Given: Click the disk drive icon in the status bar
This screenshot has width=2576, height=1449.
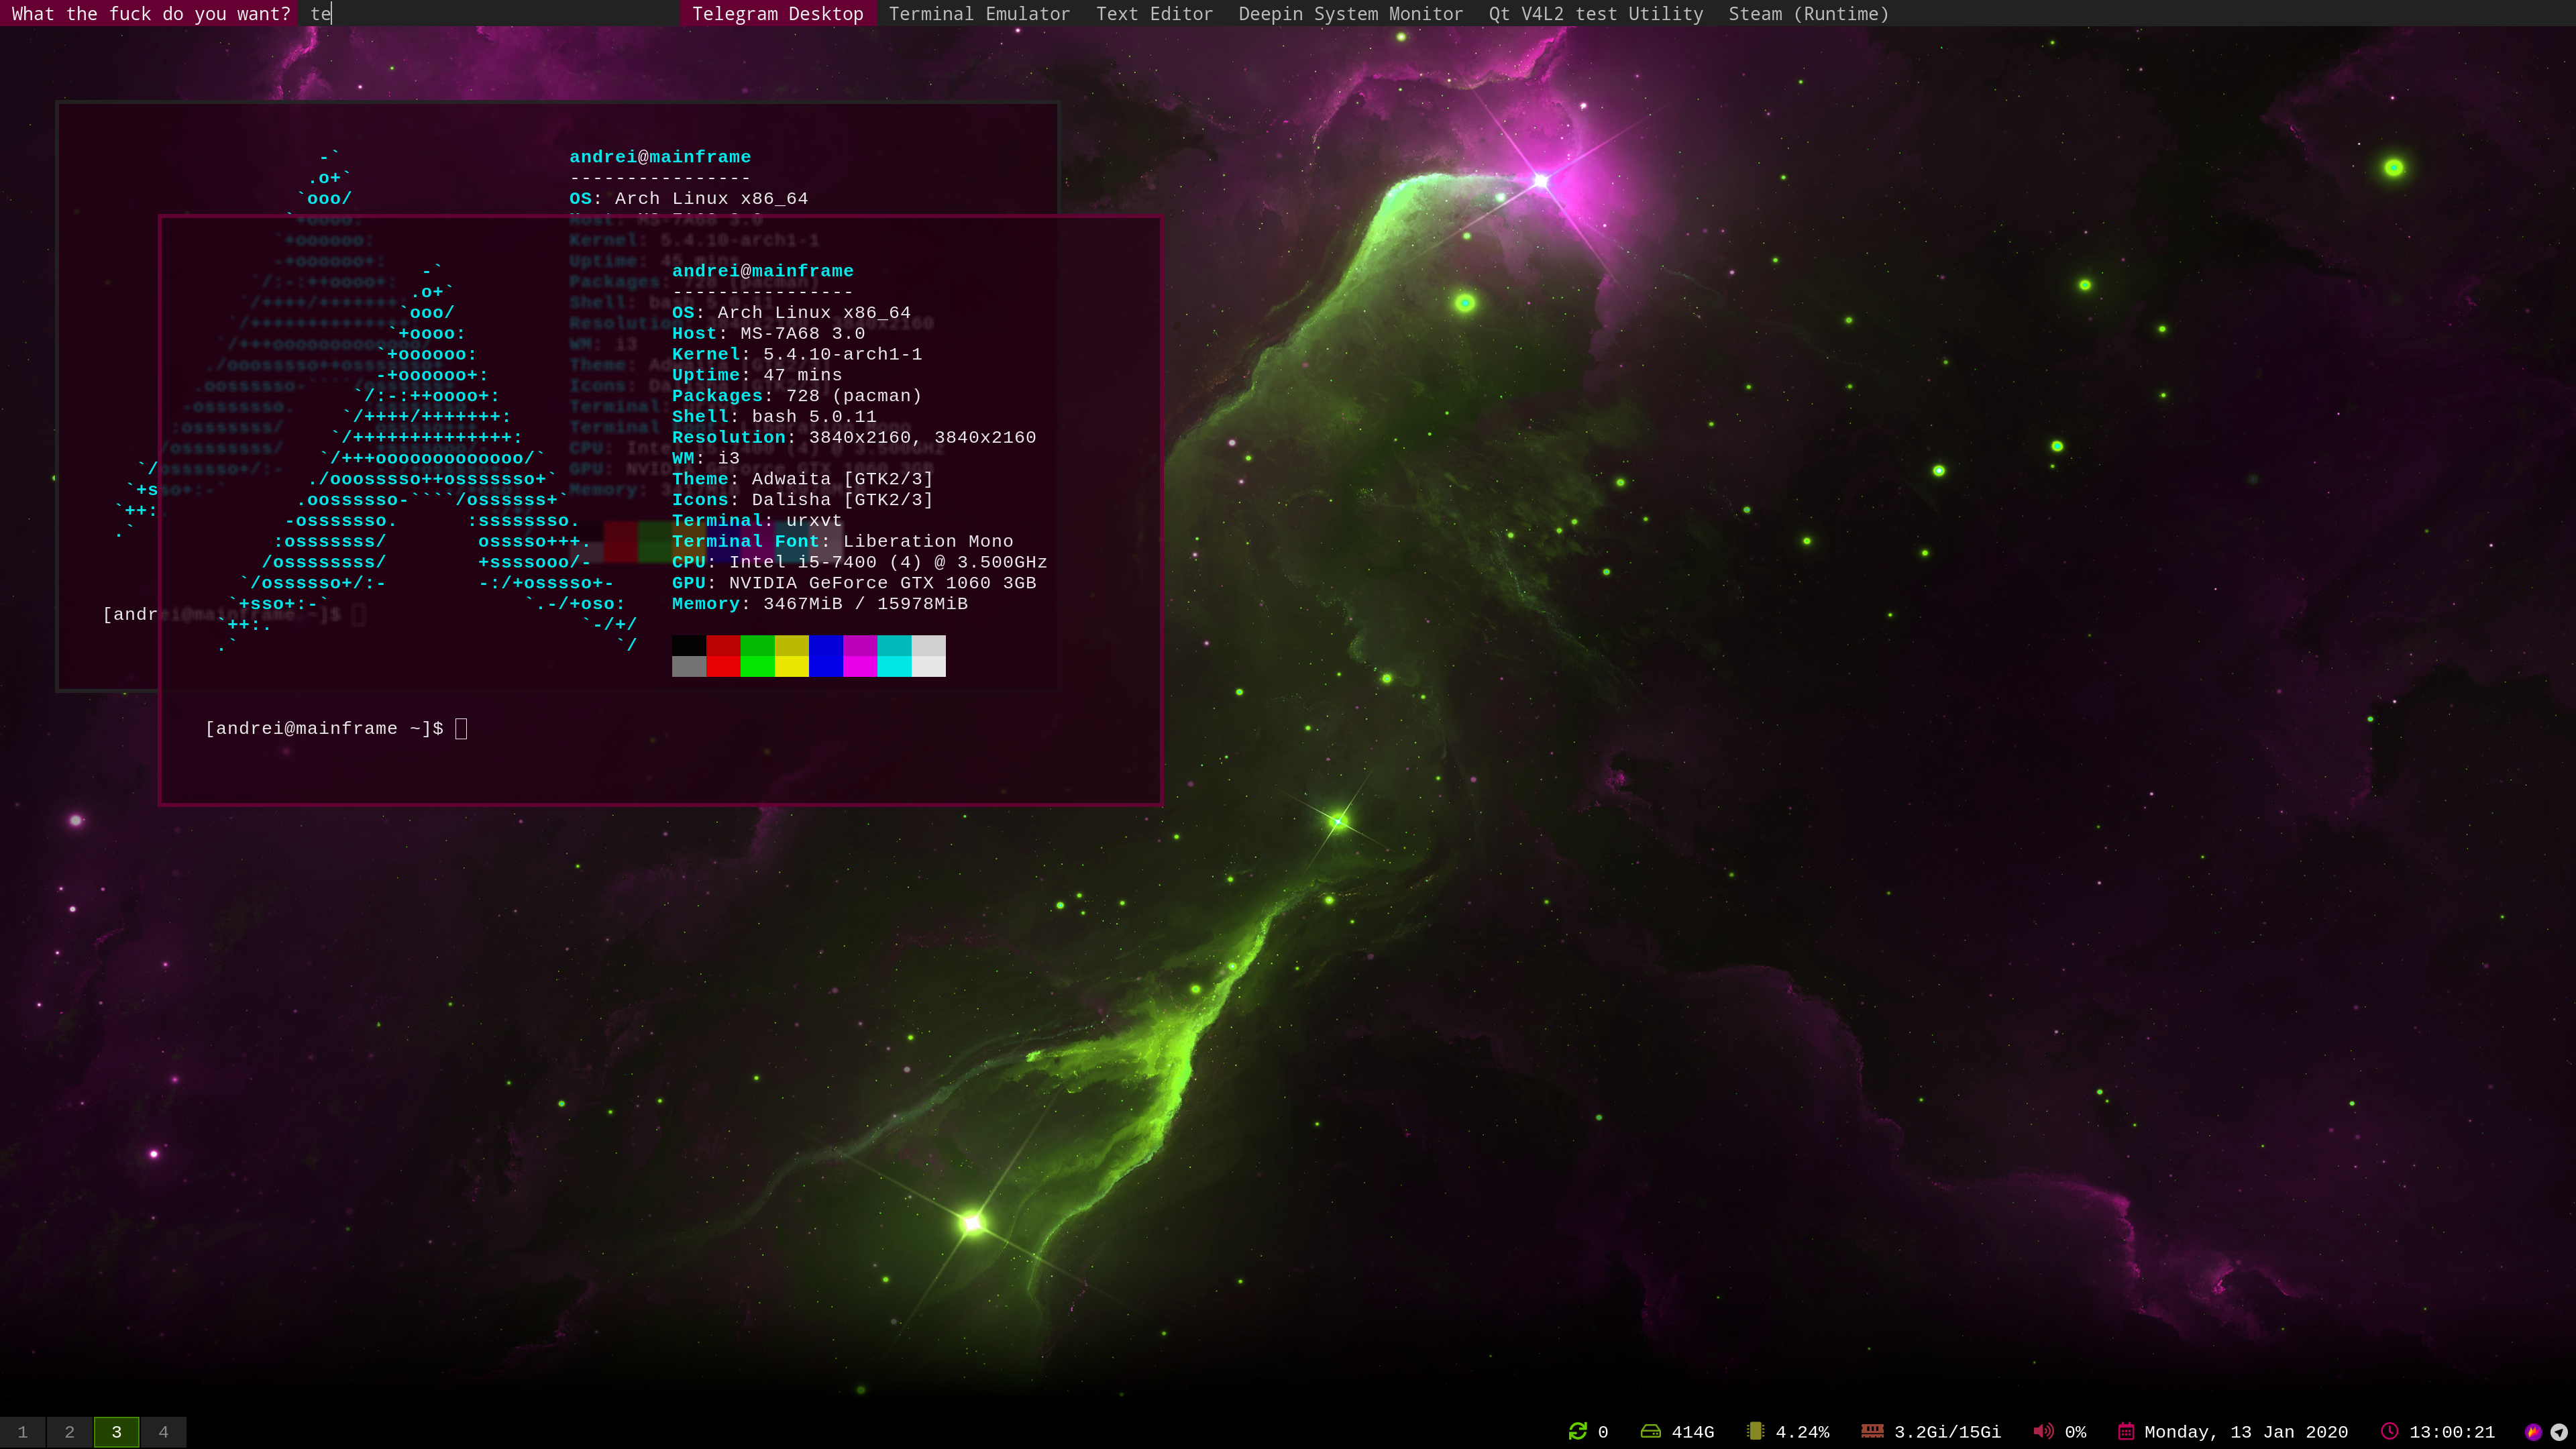Looking at the screenshot, I should 1650,1431.
